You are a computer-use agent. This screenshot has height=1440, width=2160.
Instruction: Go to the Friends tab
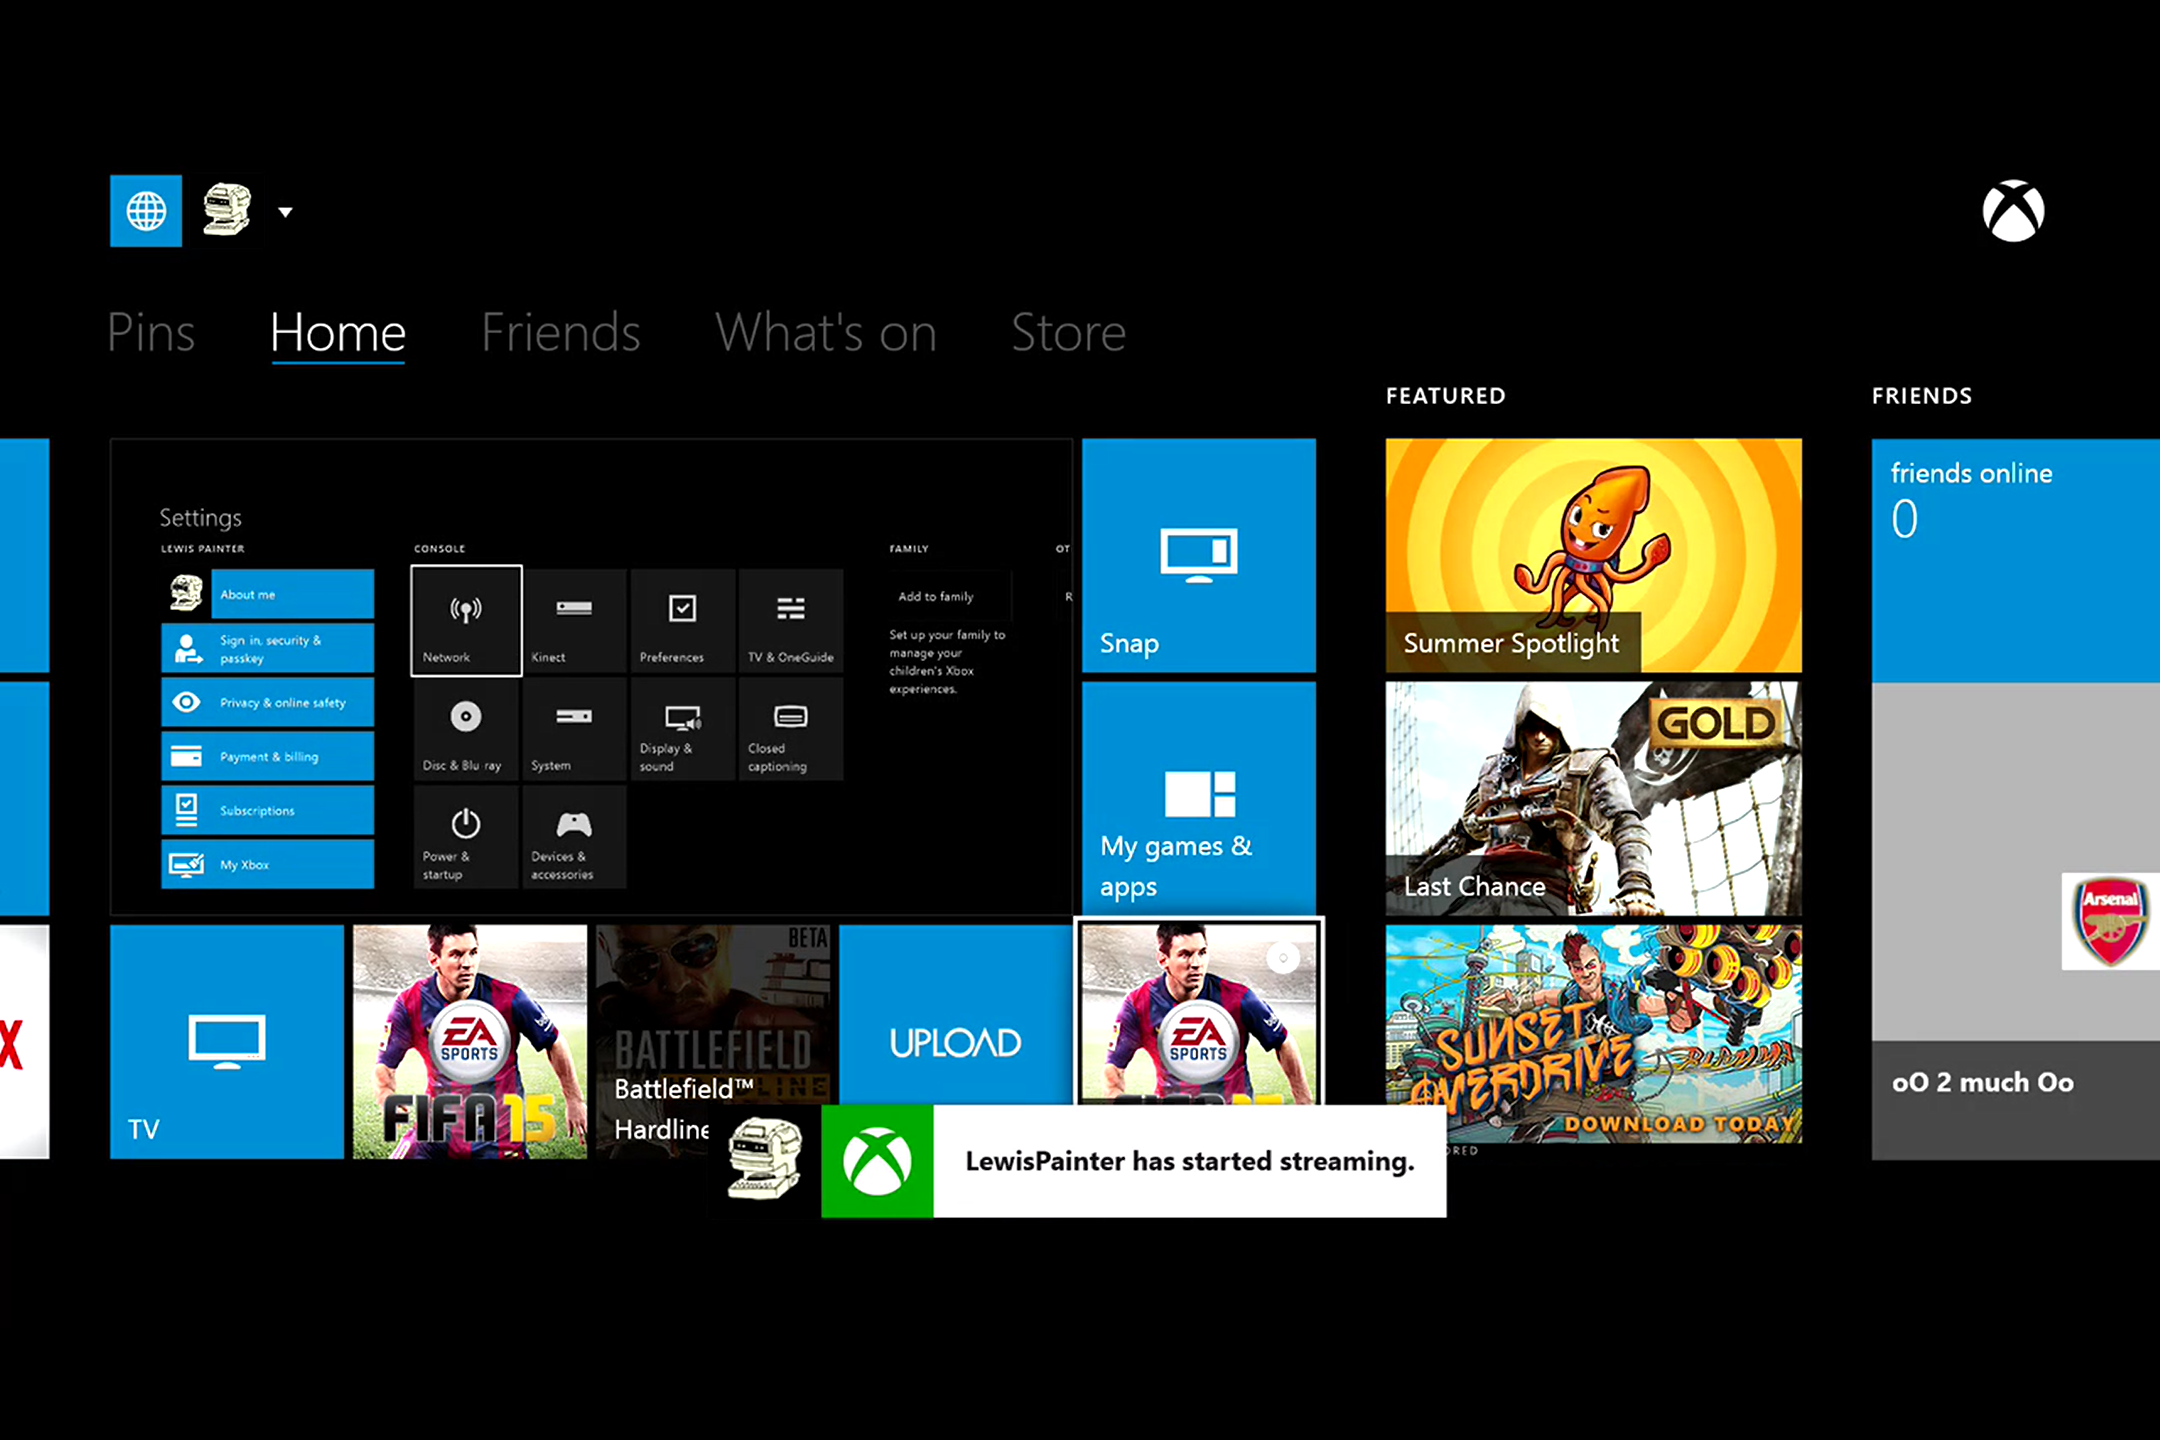point(560,332)
